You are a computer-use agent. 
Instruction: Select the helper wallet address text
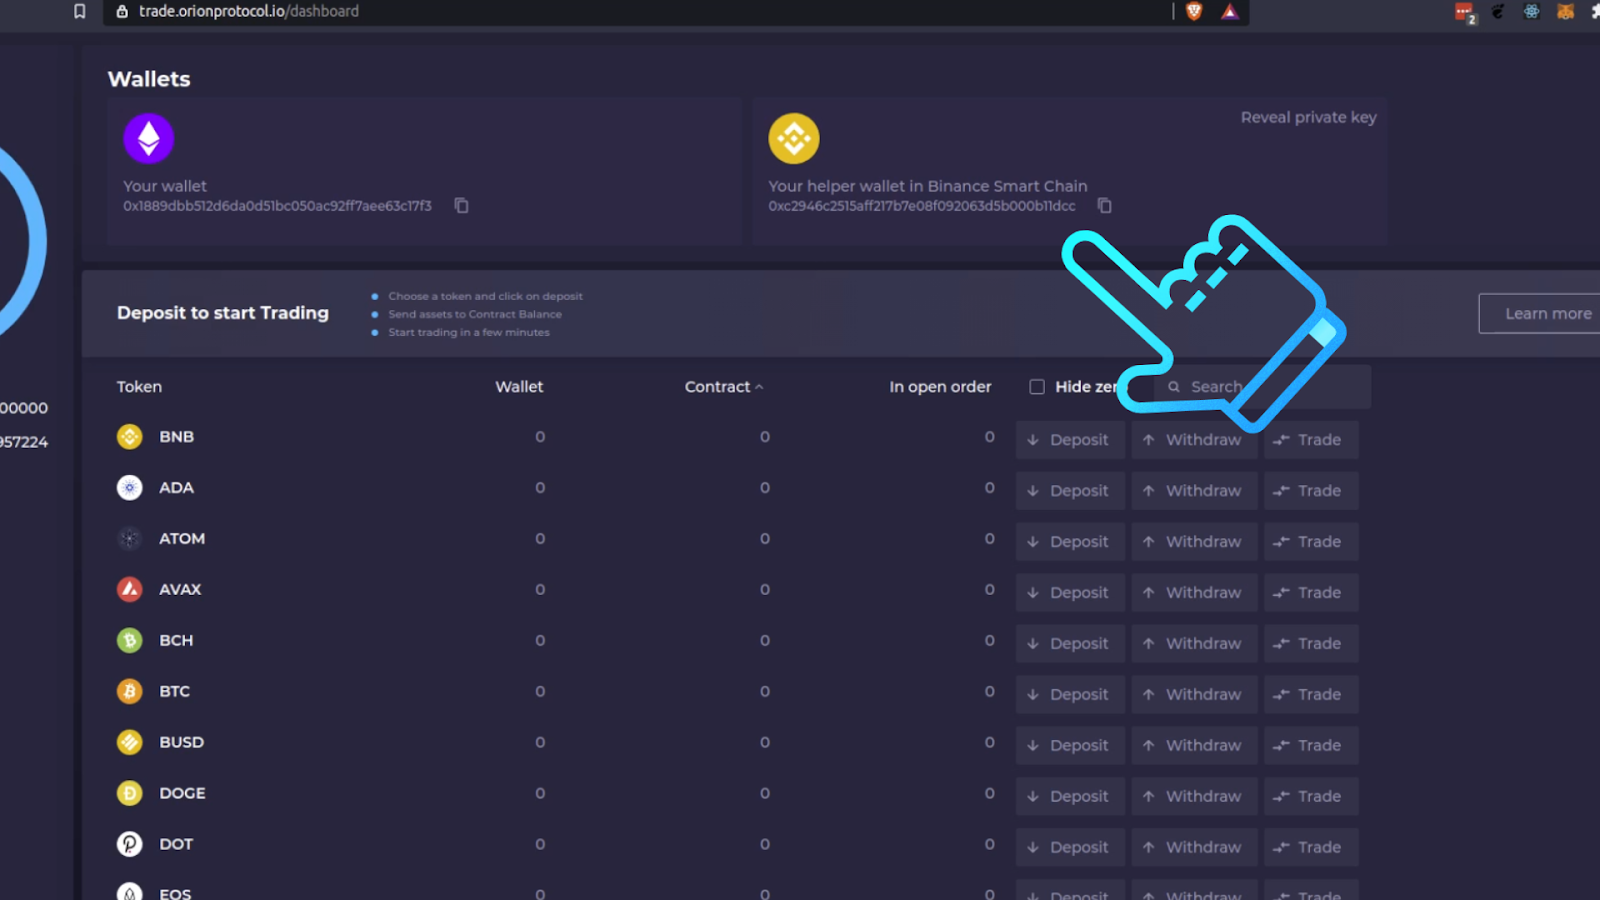[922, 206]
